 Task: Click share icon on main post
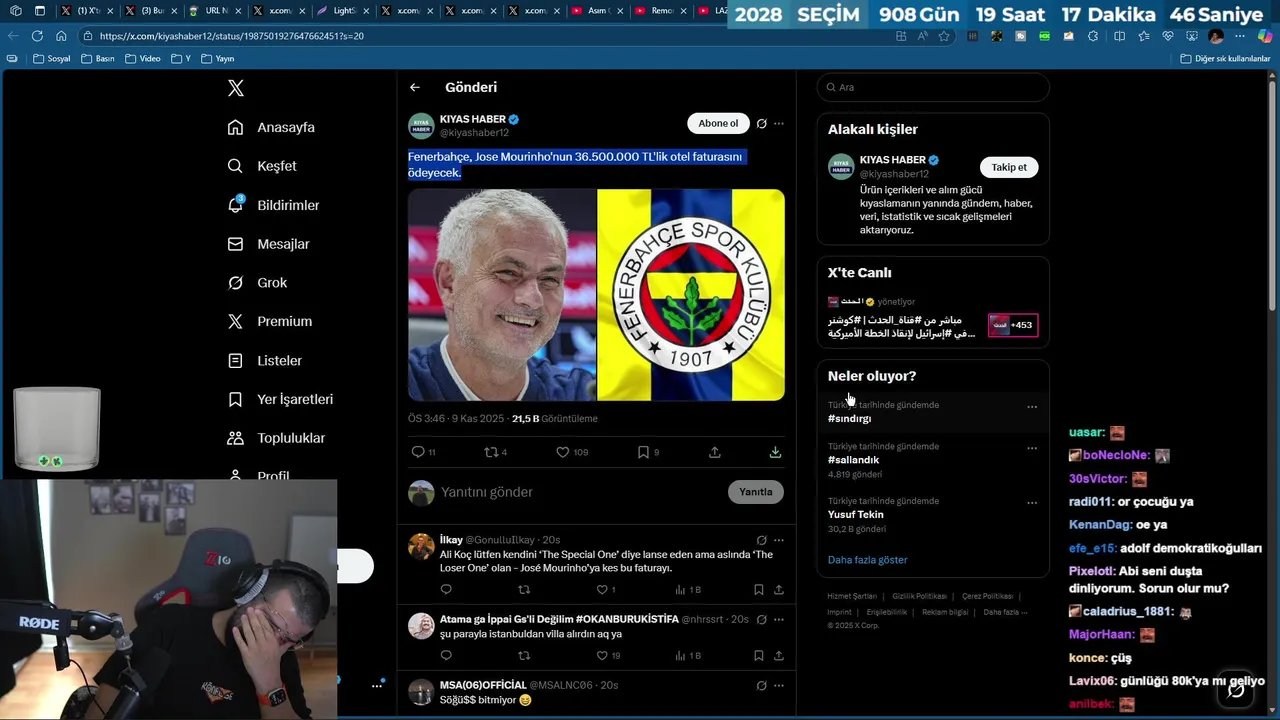coord(715,452)
